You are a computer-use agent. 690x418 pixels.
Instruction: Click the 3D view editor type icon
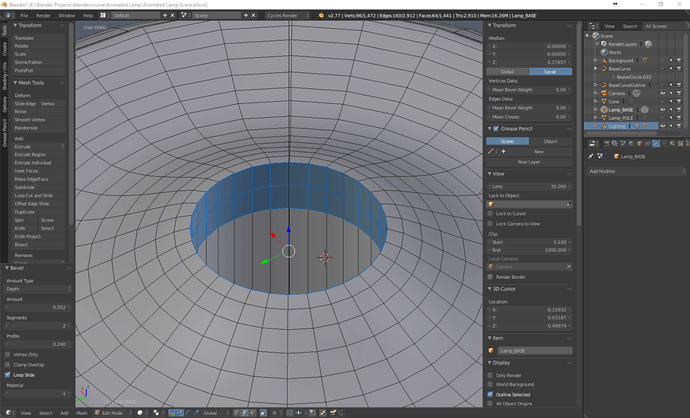point(8,412)
